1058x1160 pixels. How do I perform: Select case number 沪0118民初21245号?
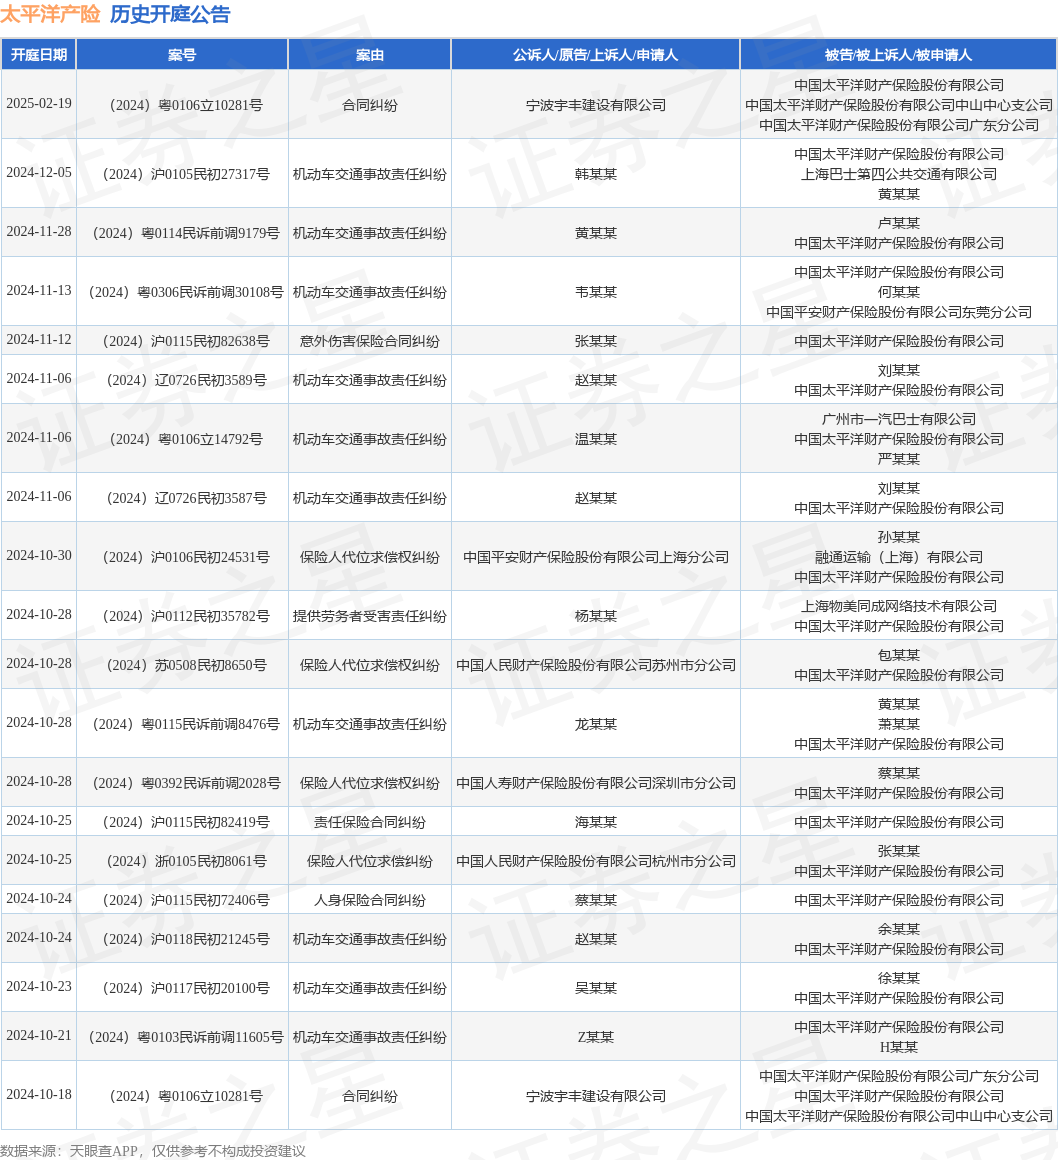tap(210, 940)
